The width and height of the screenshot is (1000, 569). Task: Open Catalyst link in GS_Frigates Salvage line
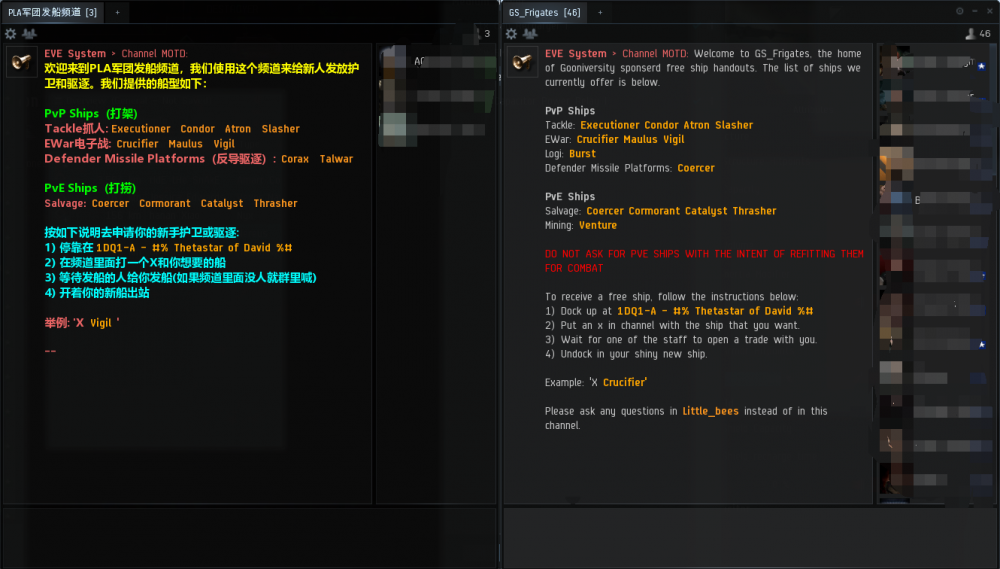706,211
